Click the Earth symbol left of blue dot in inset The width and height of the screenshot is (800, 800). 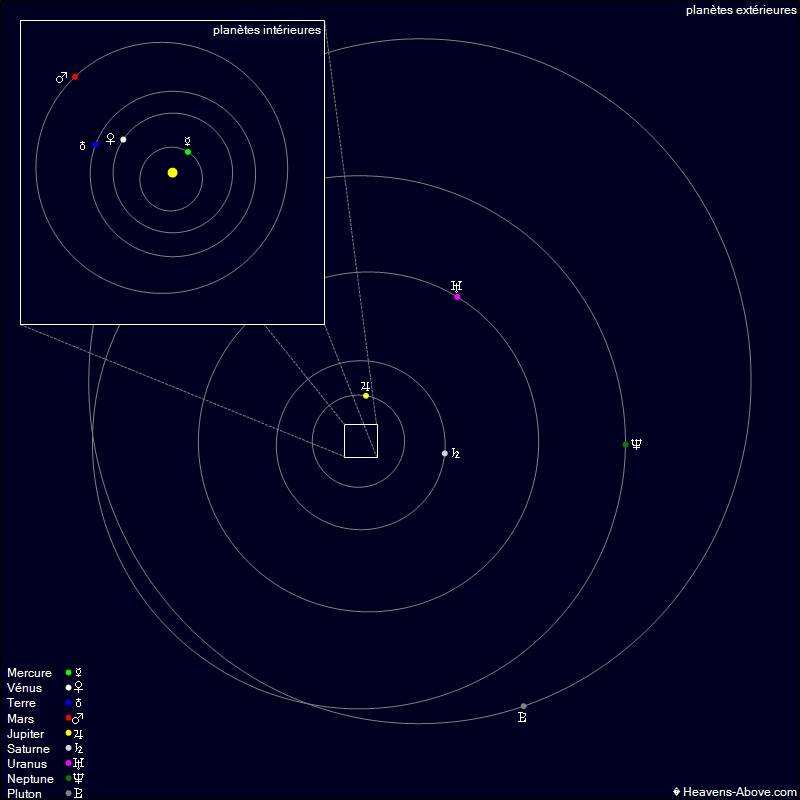[x=82, y=146]
